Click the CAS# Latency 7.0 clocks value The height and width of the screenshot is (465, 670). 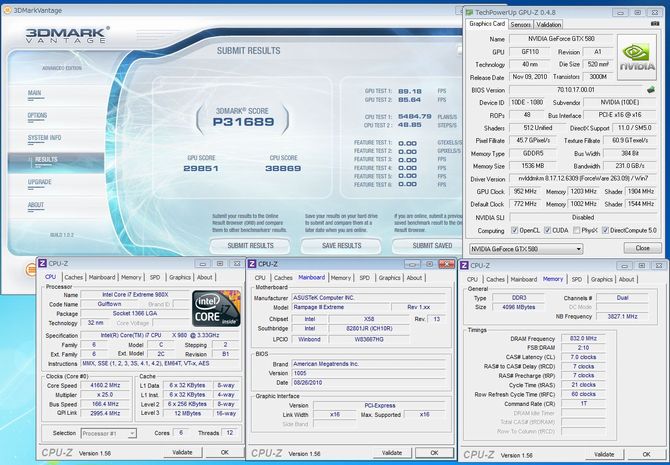(x=583, y=357)
